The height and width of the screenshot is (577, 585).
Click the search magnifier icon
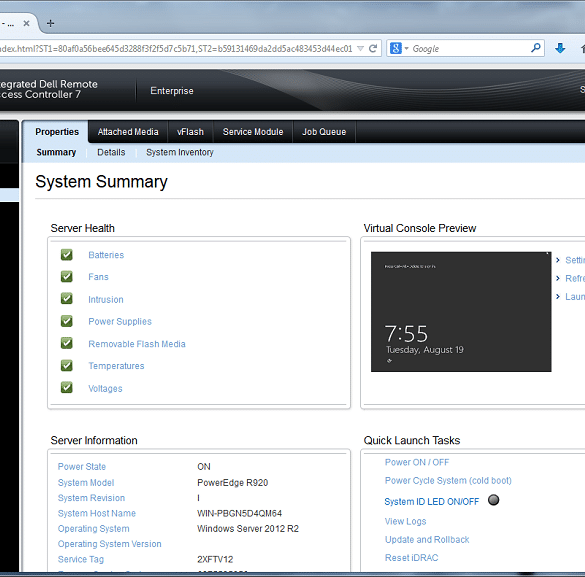coord(536,48)
